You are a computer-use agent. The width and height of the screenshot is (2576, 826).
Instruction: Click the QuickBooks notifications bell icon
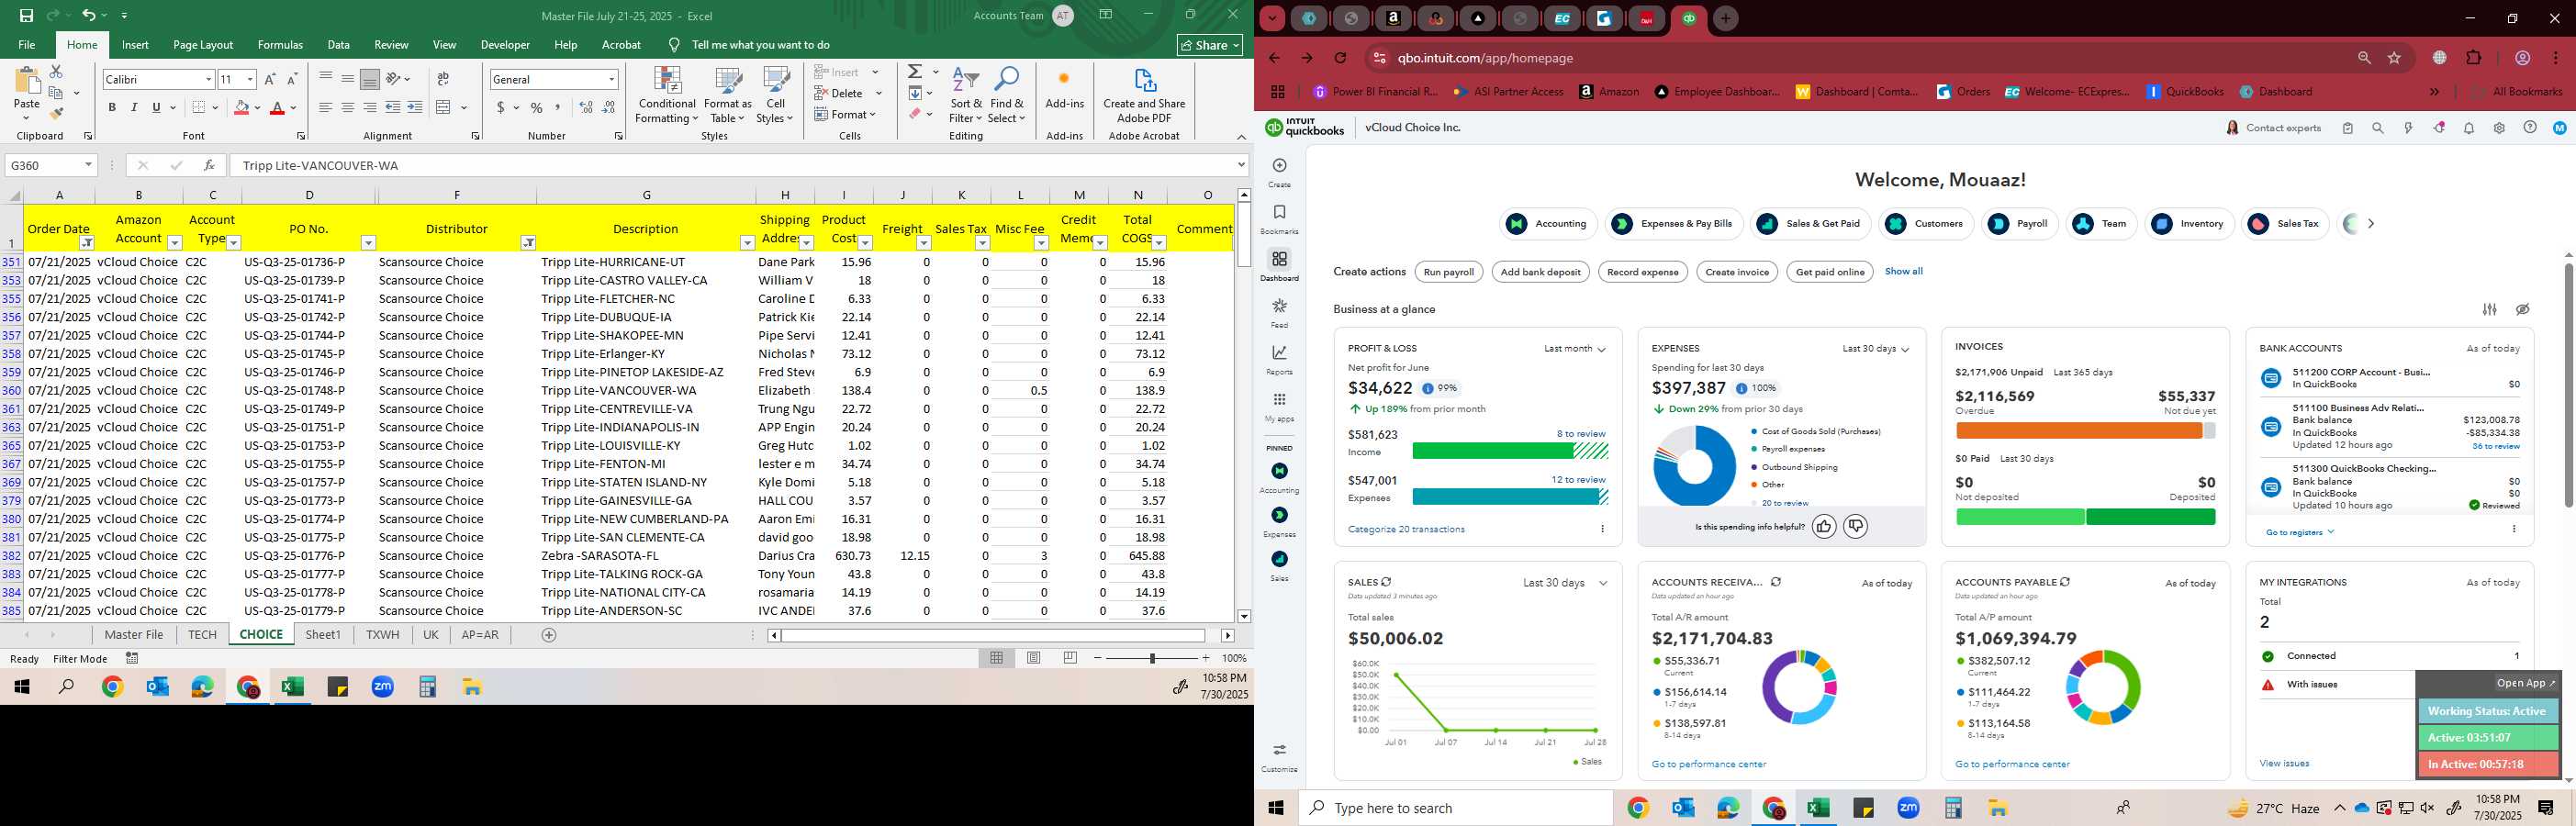(2469, 128)
